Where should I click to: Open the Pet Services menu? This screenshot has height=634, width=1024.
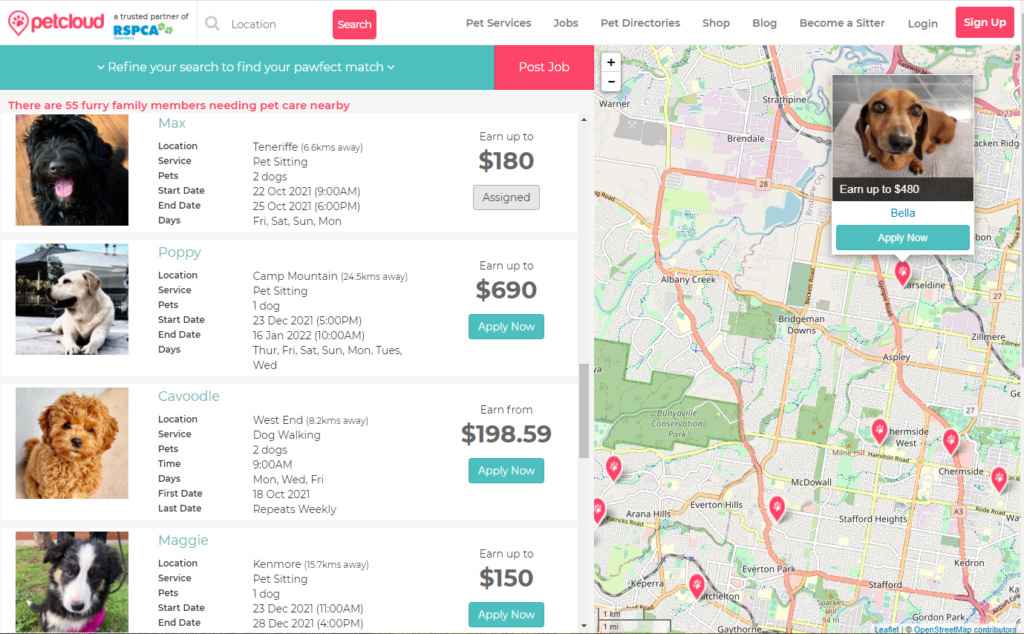pyautogui.click(x=497, y=23)
